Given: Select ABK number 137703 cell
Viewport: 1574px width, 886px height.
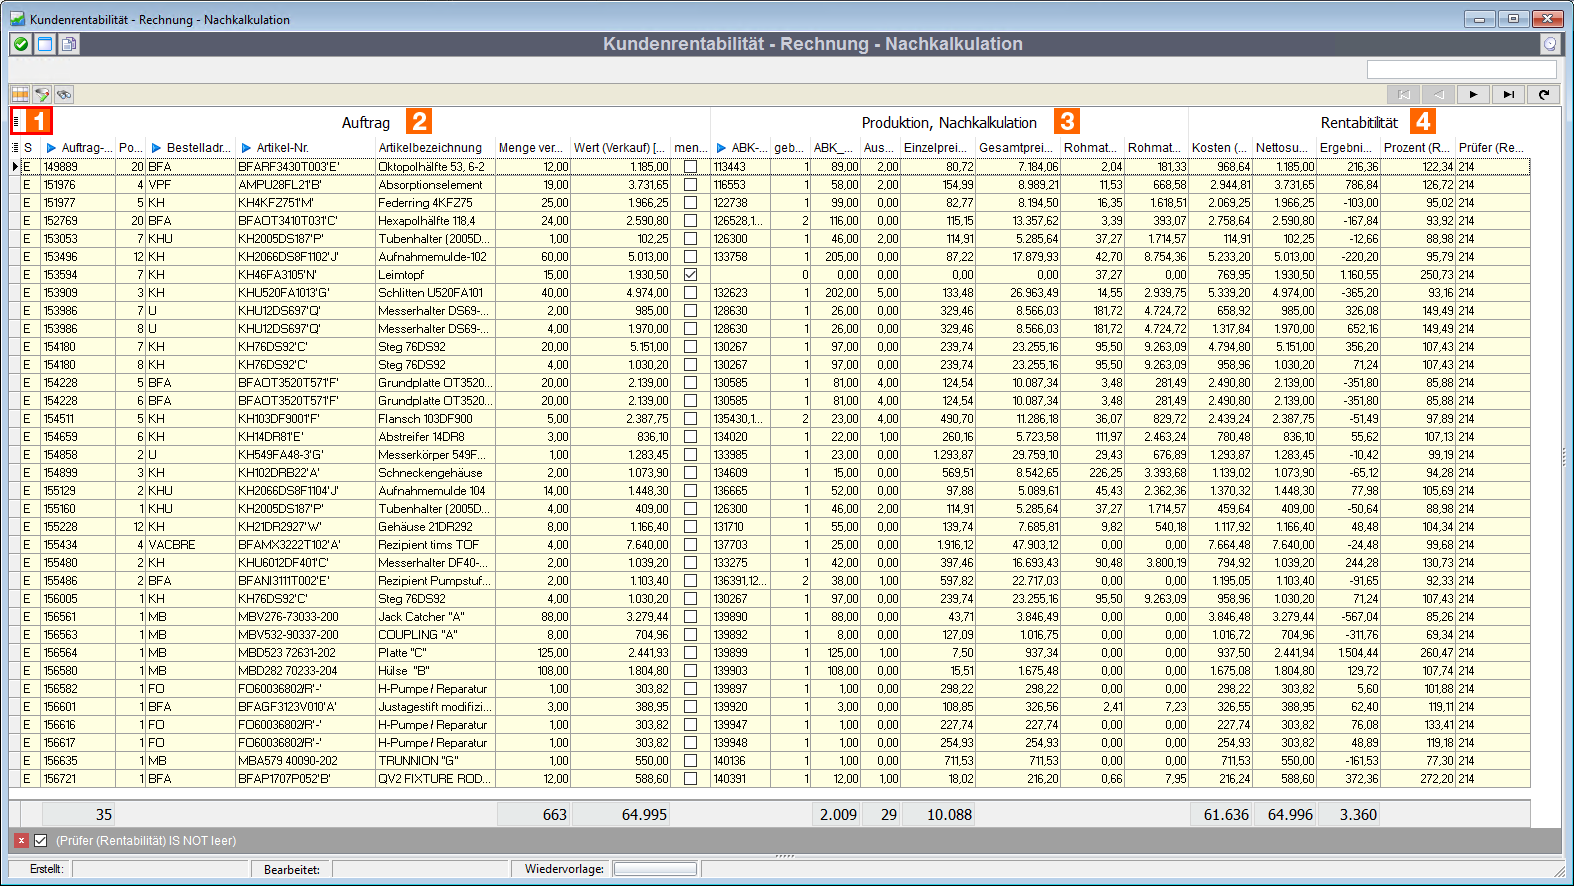Looking at the screenshot, I should pos(740,545).
